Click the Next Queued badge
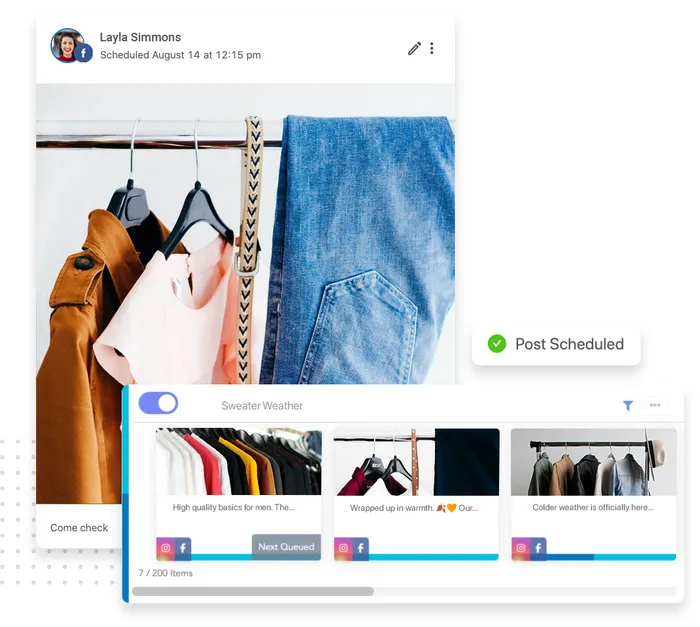This screenshot has height=627, width=700. (x=286, y=547)
